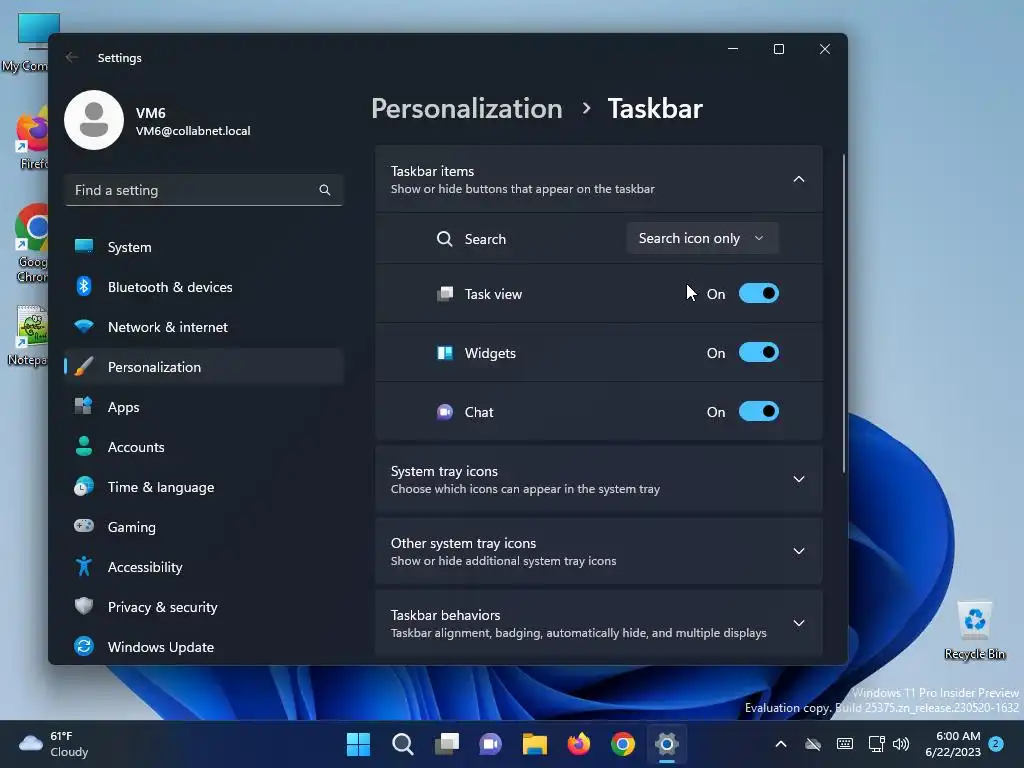Screen dimensions: 1024x768
Task: Select the Firefox desktop shortcut
Action: (33, 140)
